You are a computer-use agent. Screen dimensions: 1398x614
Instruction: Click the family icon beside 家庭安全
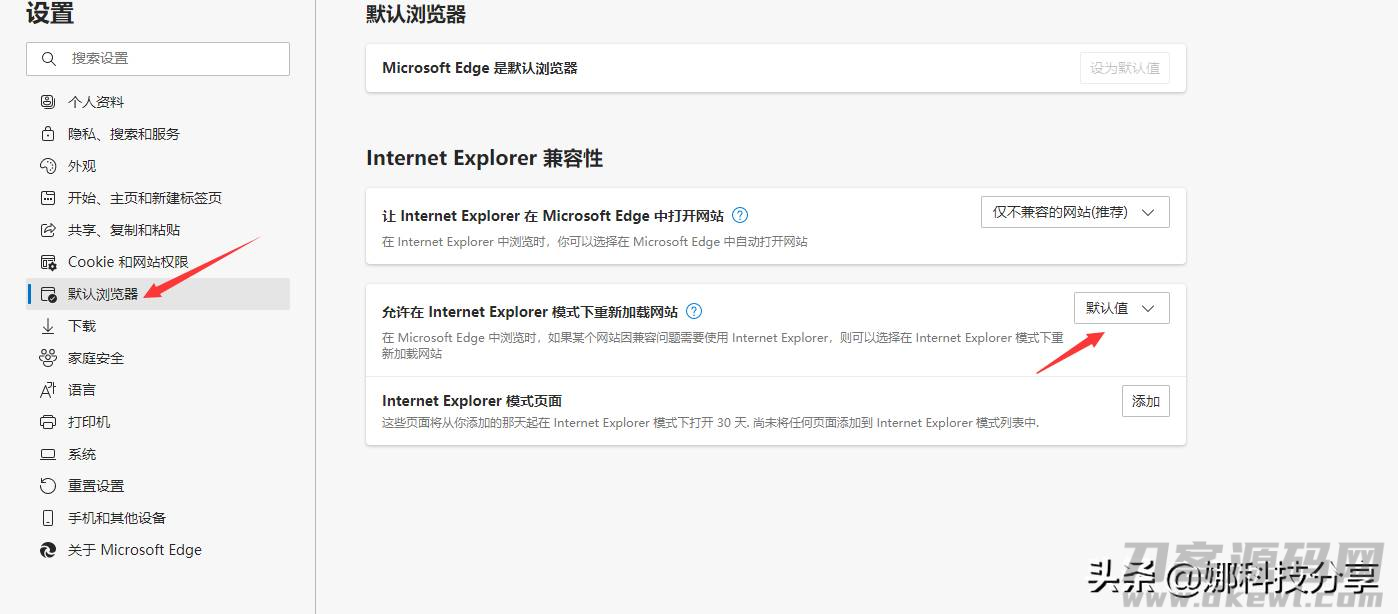(48, 358)
